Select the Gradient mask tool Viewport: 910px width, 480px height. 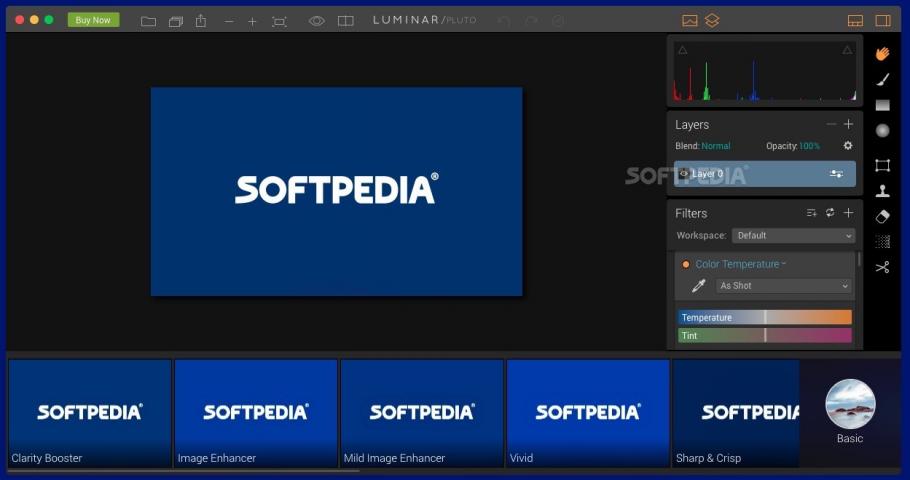[883, 105]
